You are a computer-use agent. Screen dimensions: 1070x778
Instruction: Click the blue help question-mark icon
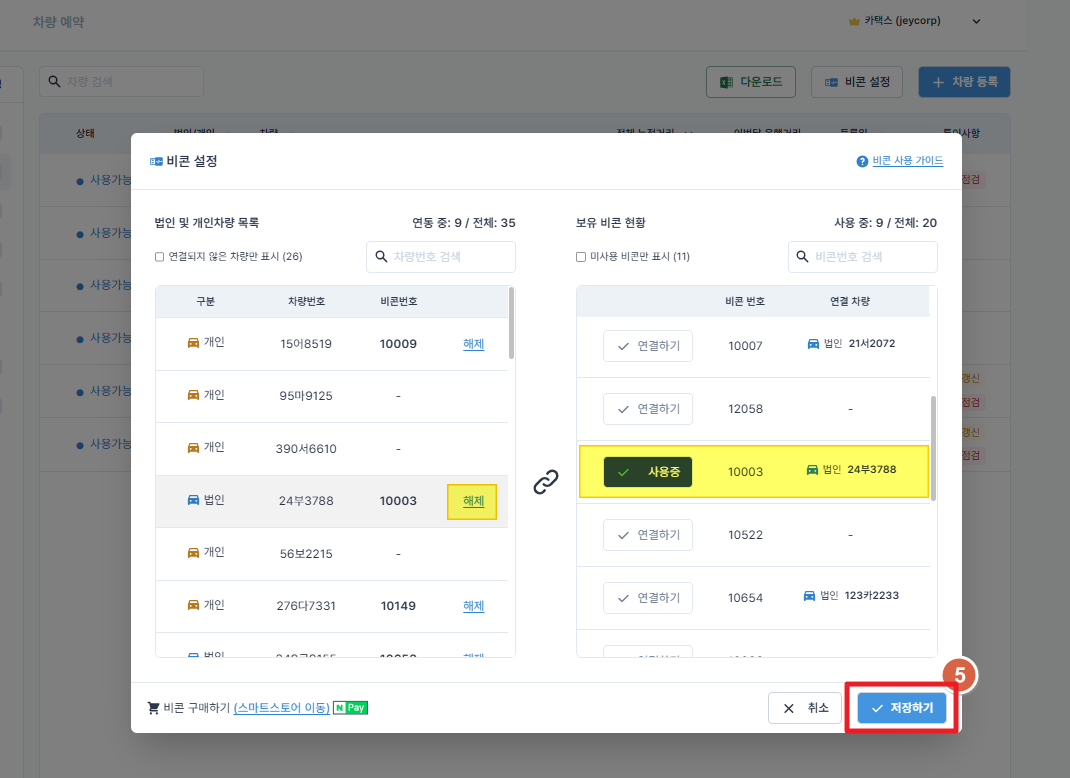862,162
